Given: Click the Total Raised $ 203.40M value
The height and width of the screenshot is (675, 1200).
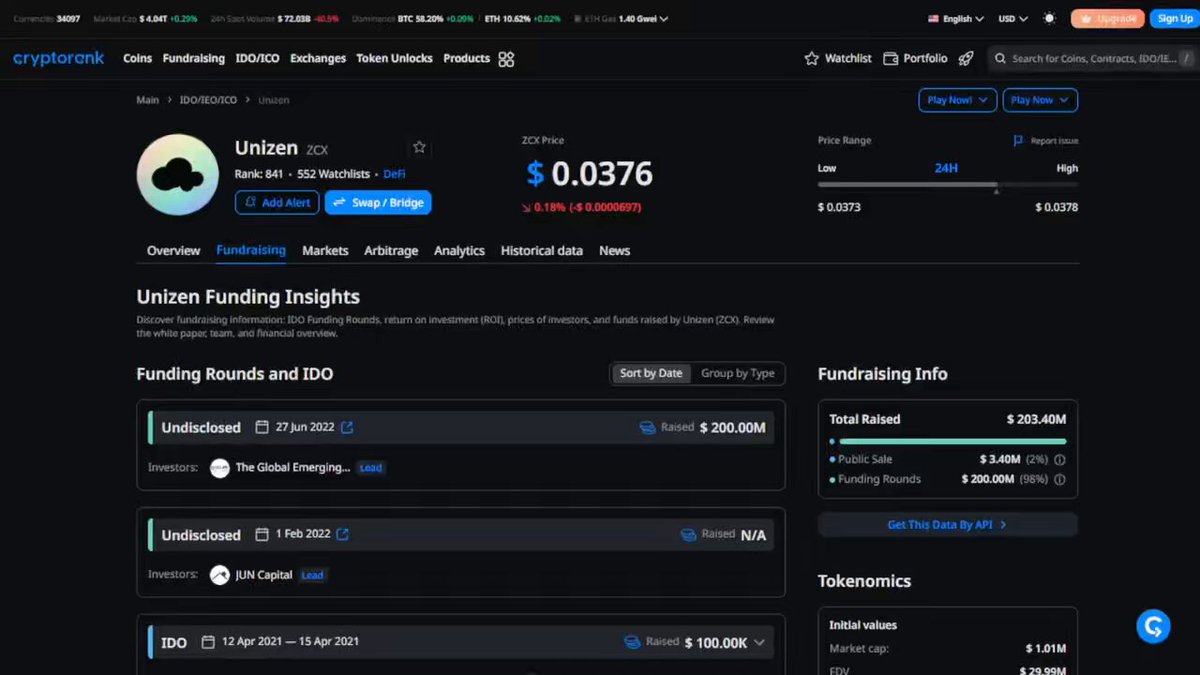Looking at the screenshot, I should click(x=1036, y=419).
